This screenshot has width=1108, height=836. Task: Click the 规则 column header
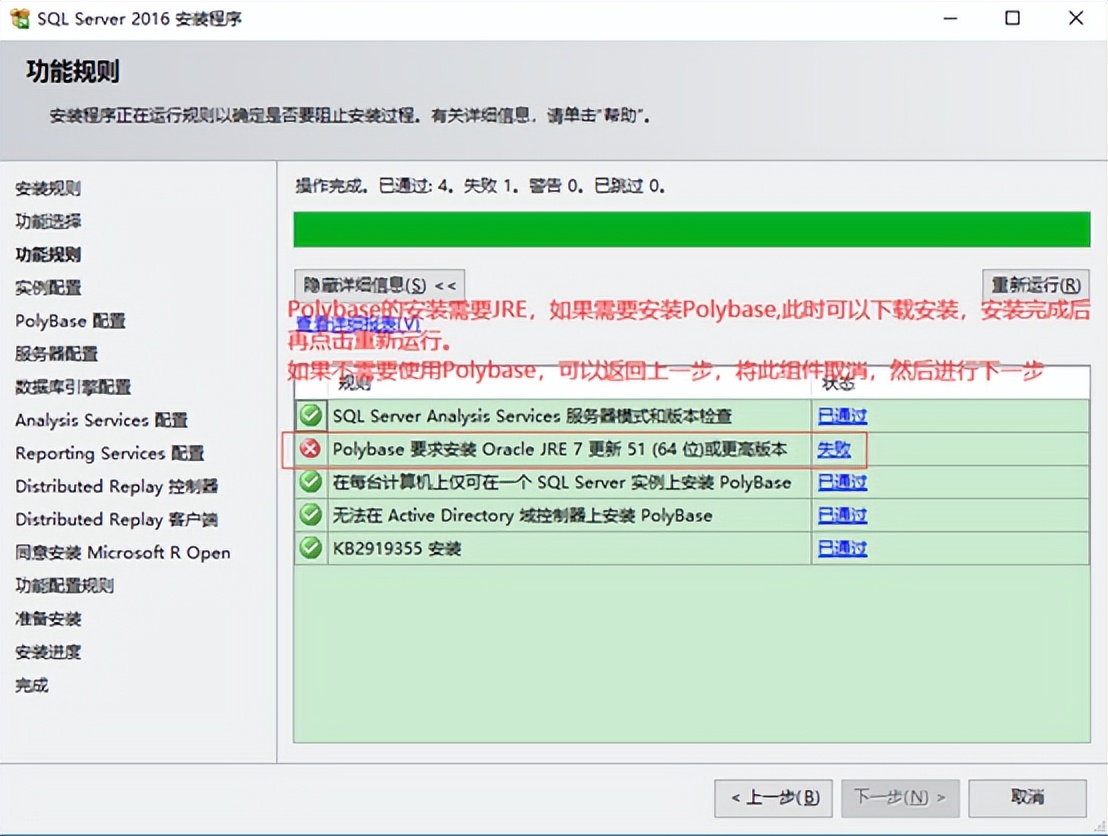[x=570, y=383]
